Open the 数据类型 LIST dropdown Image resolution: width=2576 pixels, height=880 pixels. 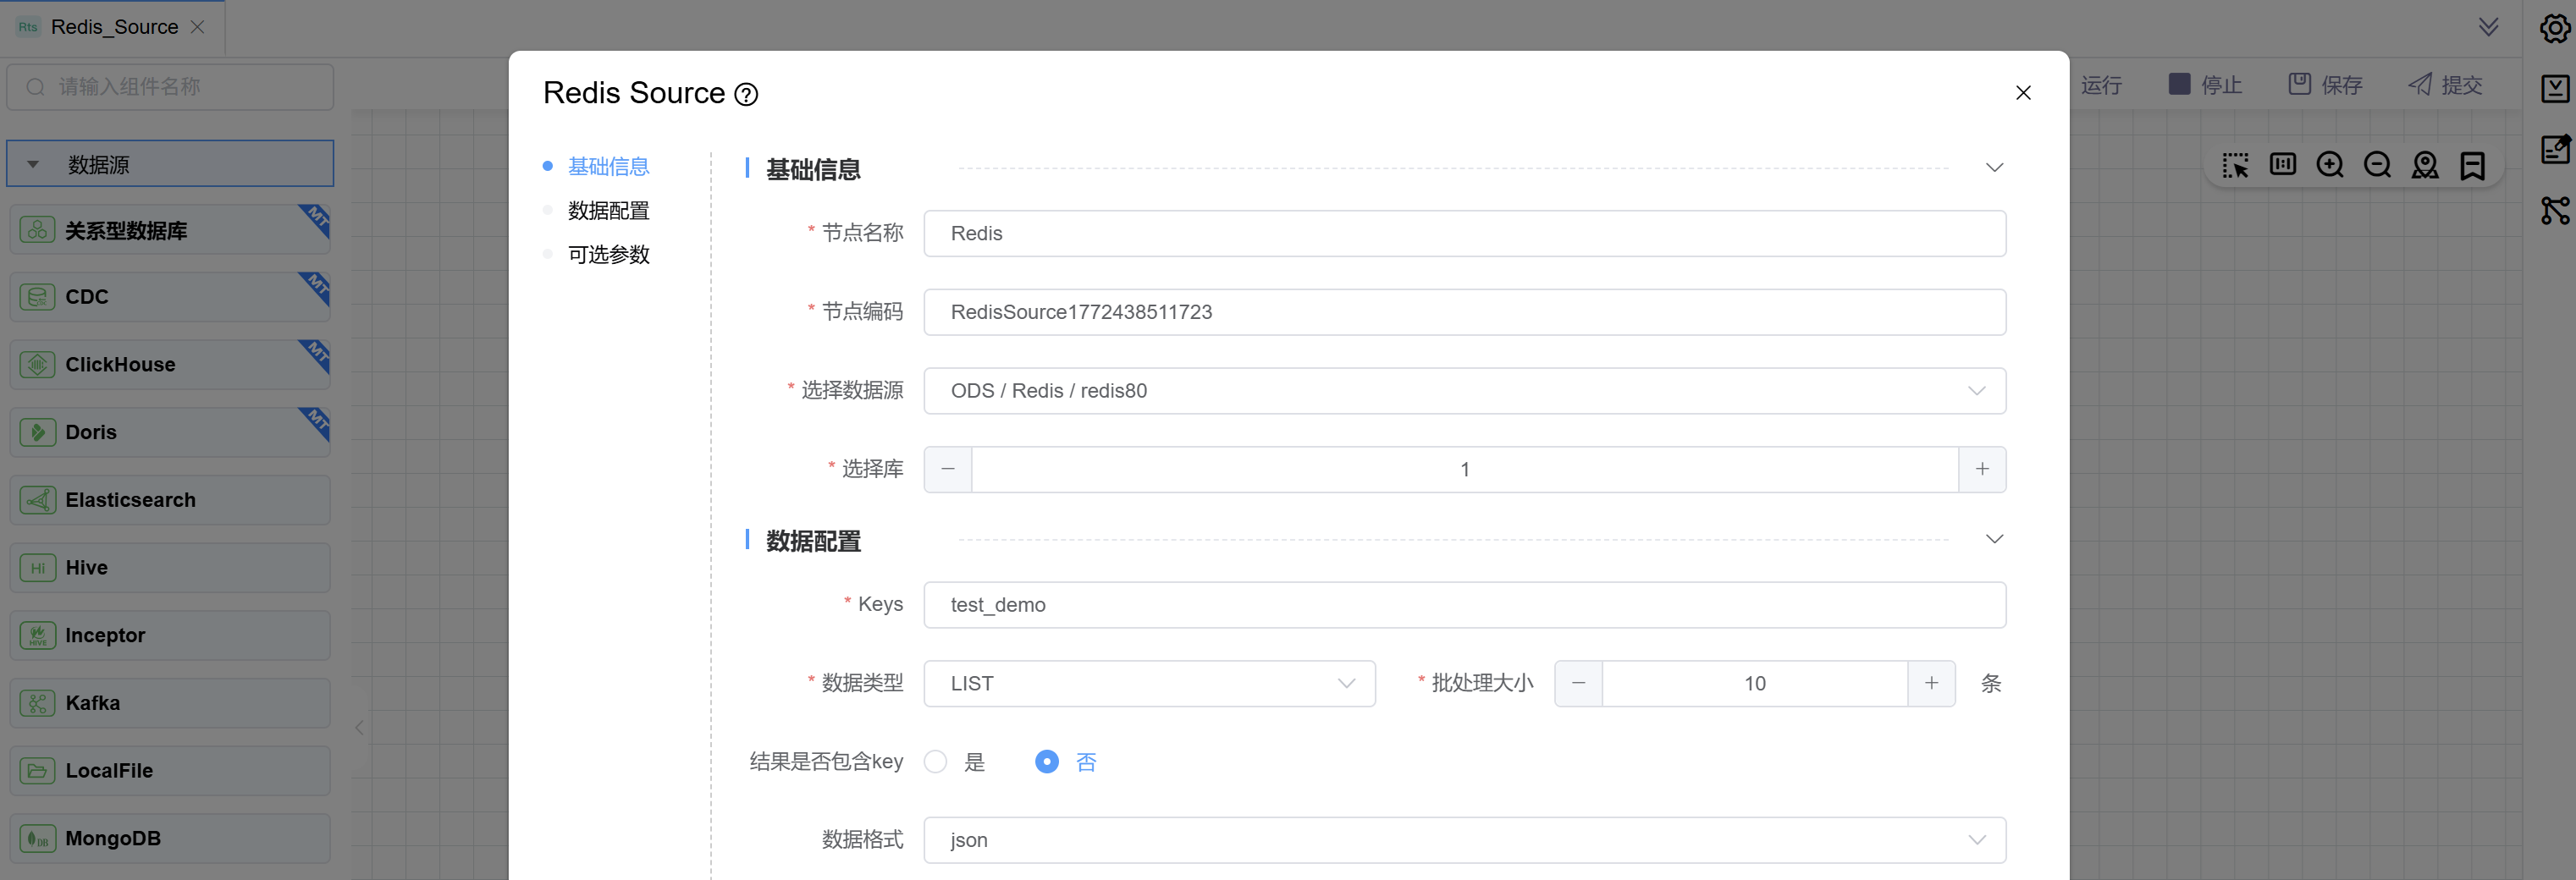tap(1148, 684)
